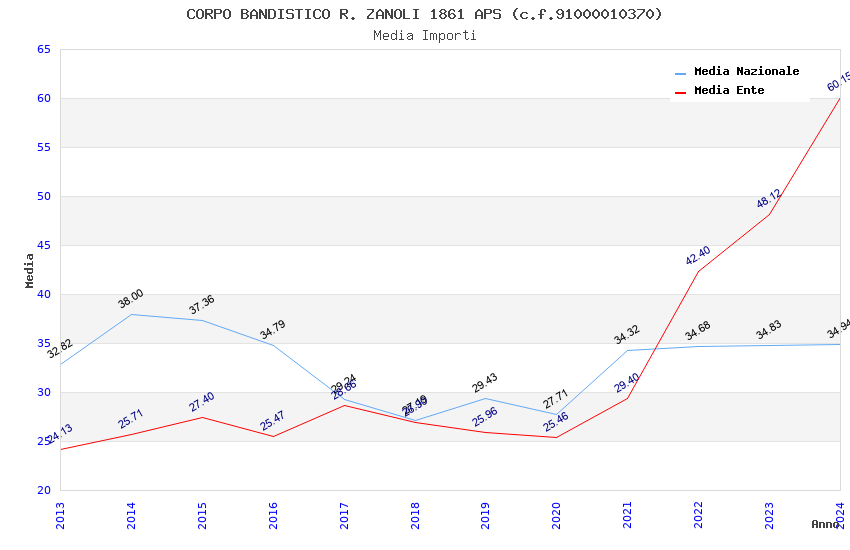Click the chart title CORPO BANDISTICO R. ZANOLI
The height and width of the screenshot is (550, 850).
[425, 14]
